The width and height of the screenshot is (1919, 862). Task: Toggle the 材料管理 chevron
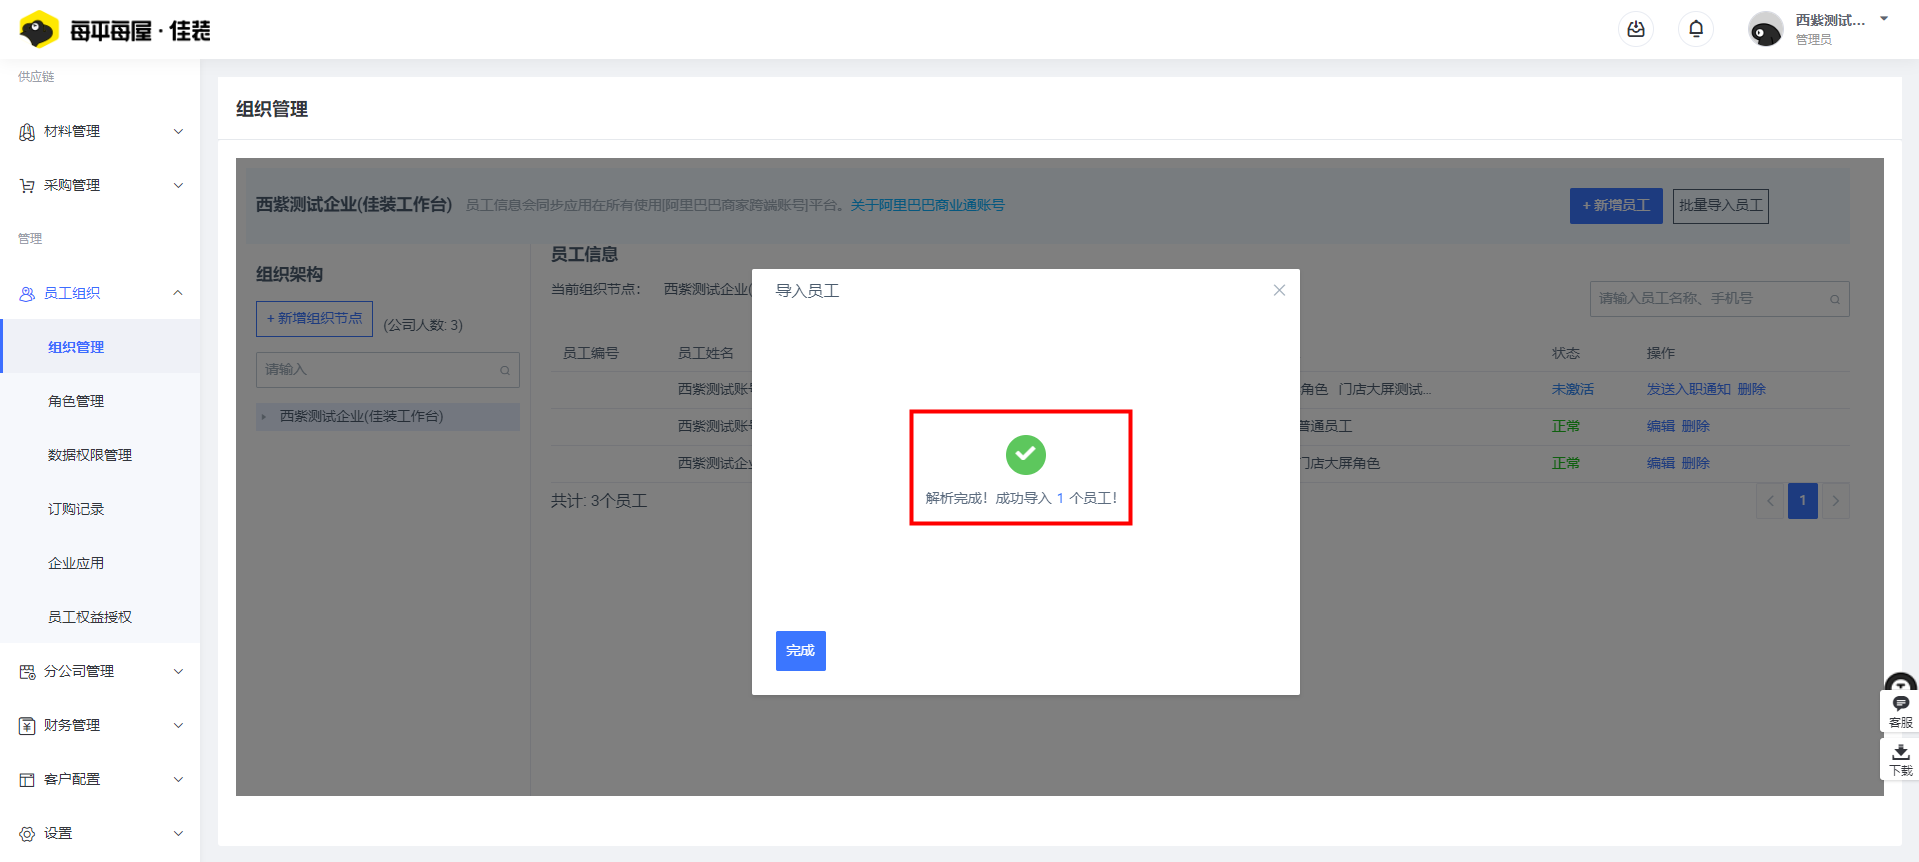[x=178, y=131]
